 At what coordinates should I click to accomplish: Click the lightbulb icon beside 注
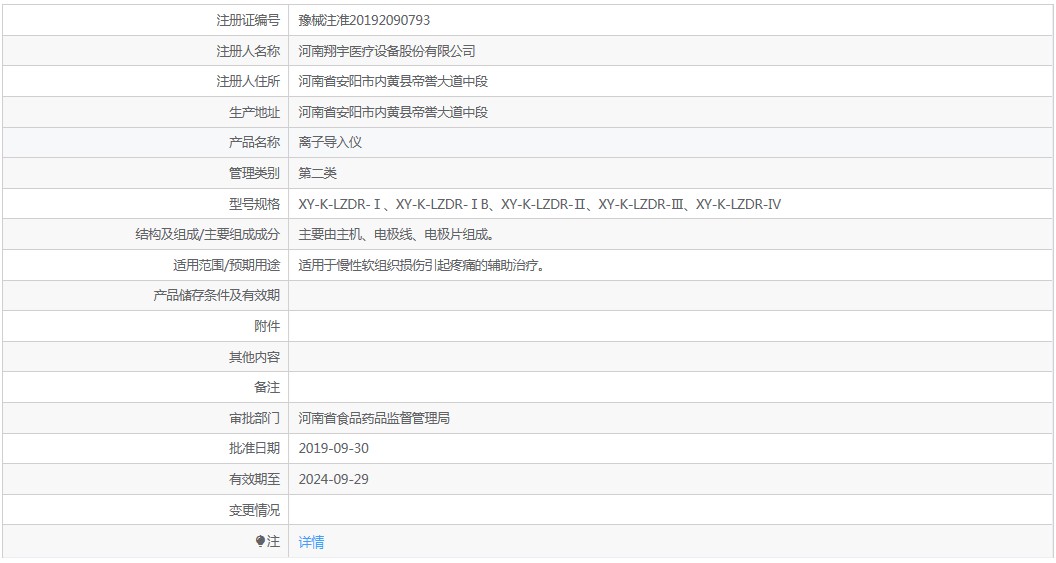tap(261, 541)
